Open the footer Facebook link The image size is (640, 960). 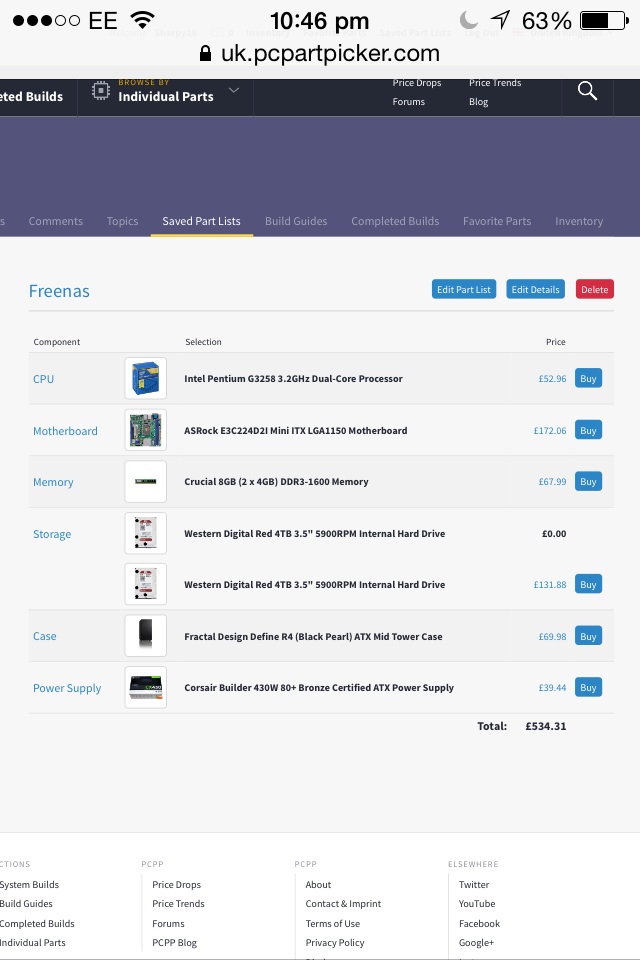[480, 923]
